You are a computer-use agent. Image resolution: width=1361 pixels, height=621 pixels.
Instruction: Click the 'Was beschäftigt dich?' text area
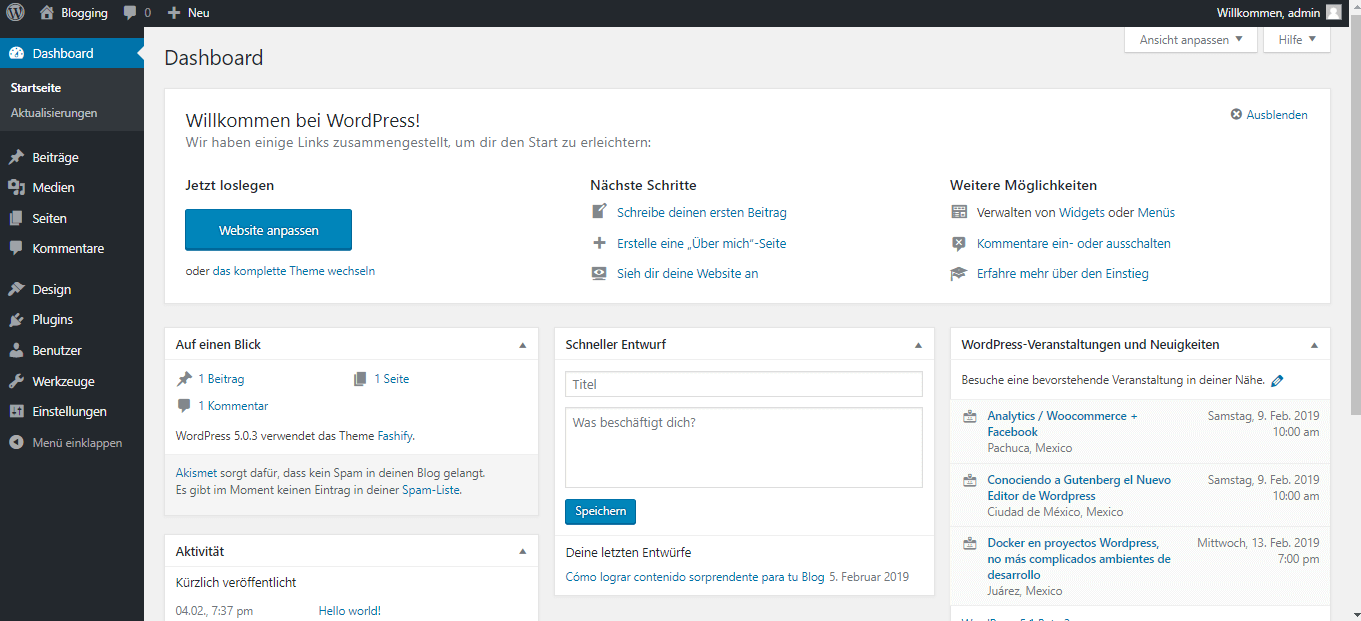pyautogui.click(x=744, y=447)
